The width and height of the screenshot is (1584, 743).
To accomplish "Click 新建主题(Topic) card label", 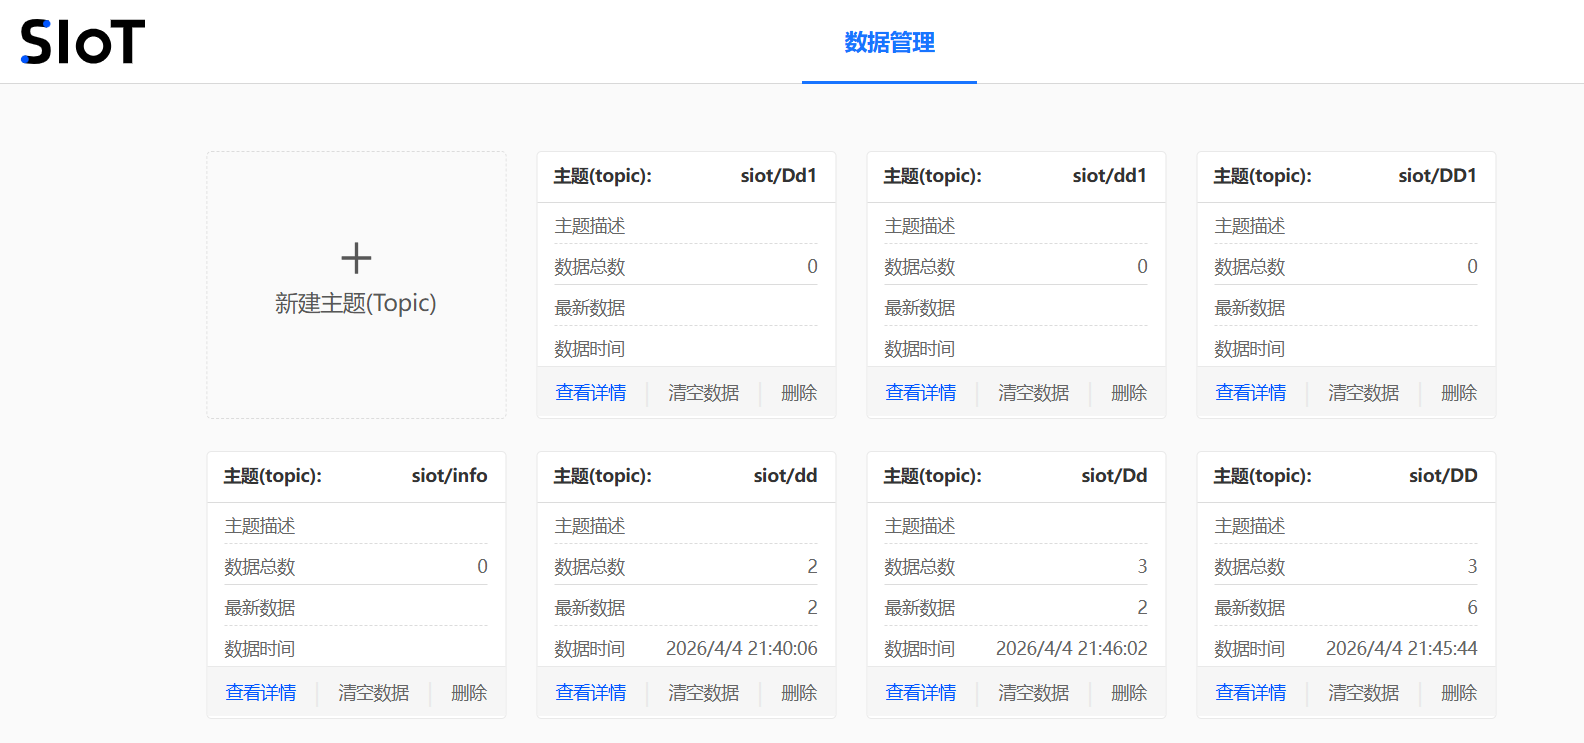I will tap(356, 303).
